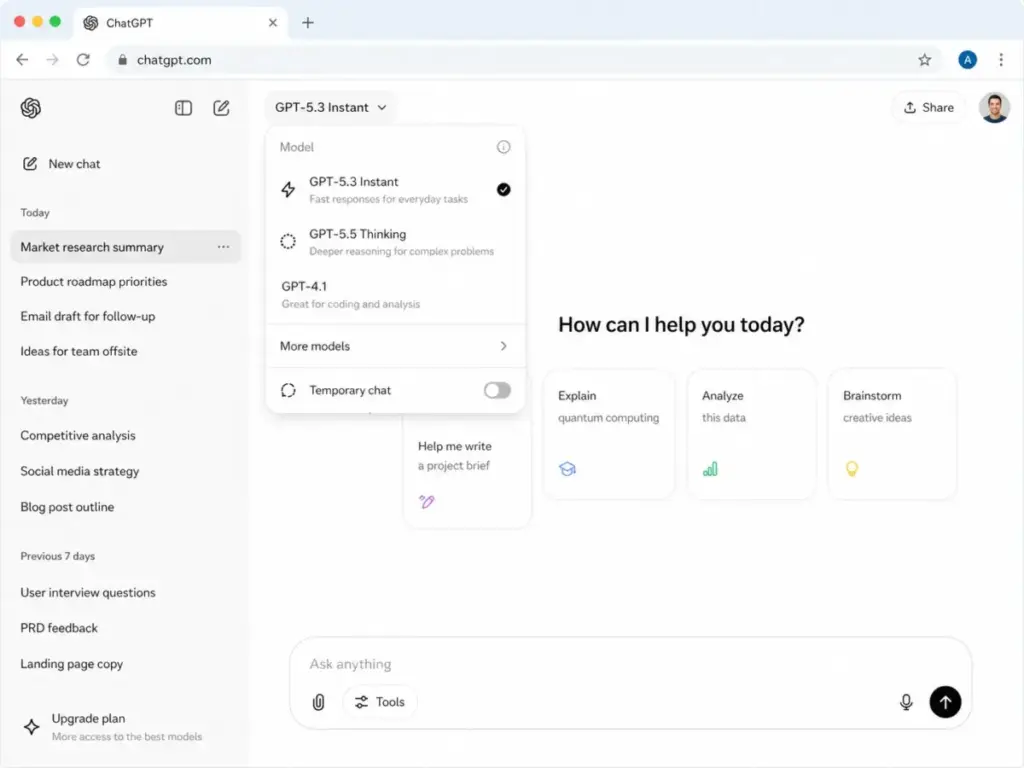Click the pen icon on Help me write card
1024x768 pixels.
(426, 502)
